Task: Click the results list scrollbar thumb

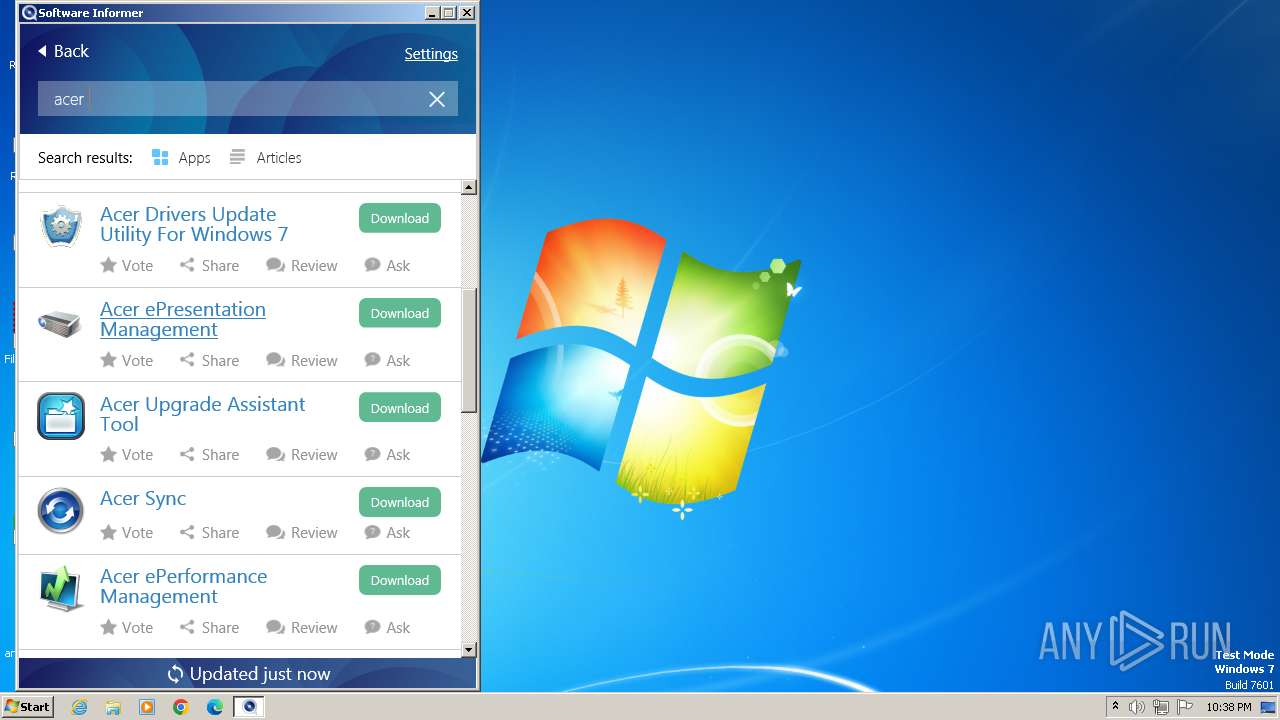Action: (x=469, y=350)
